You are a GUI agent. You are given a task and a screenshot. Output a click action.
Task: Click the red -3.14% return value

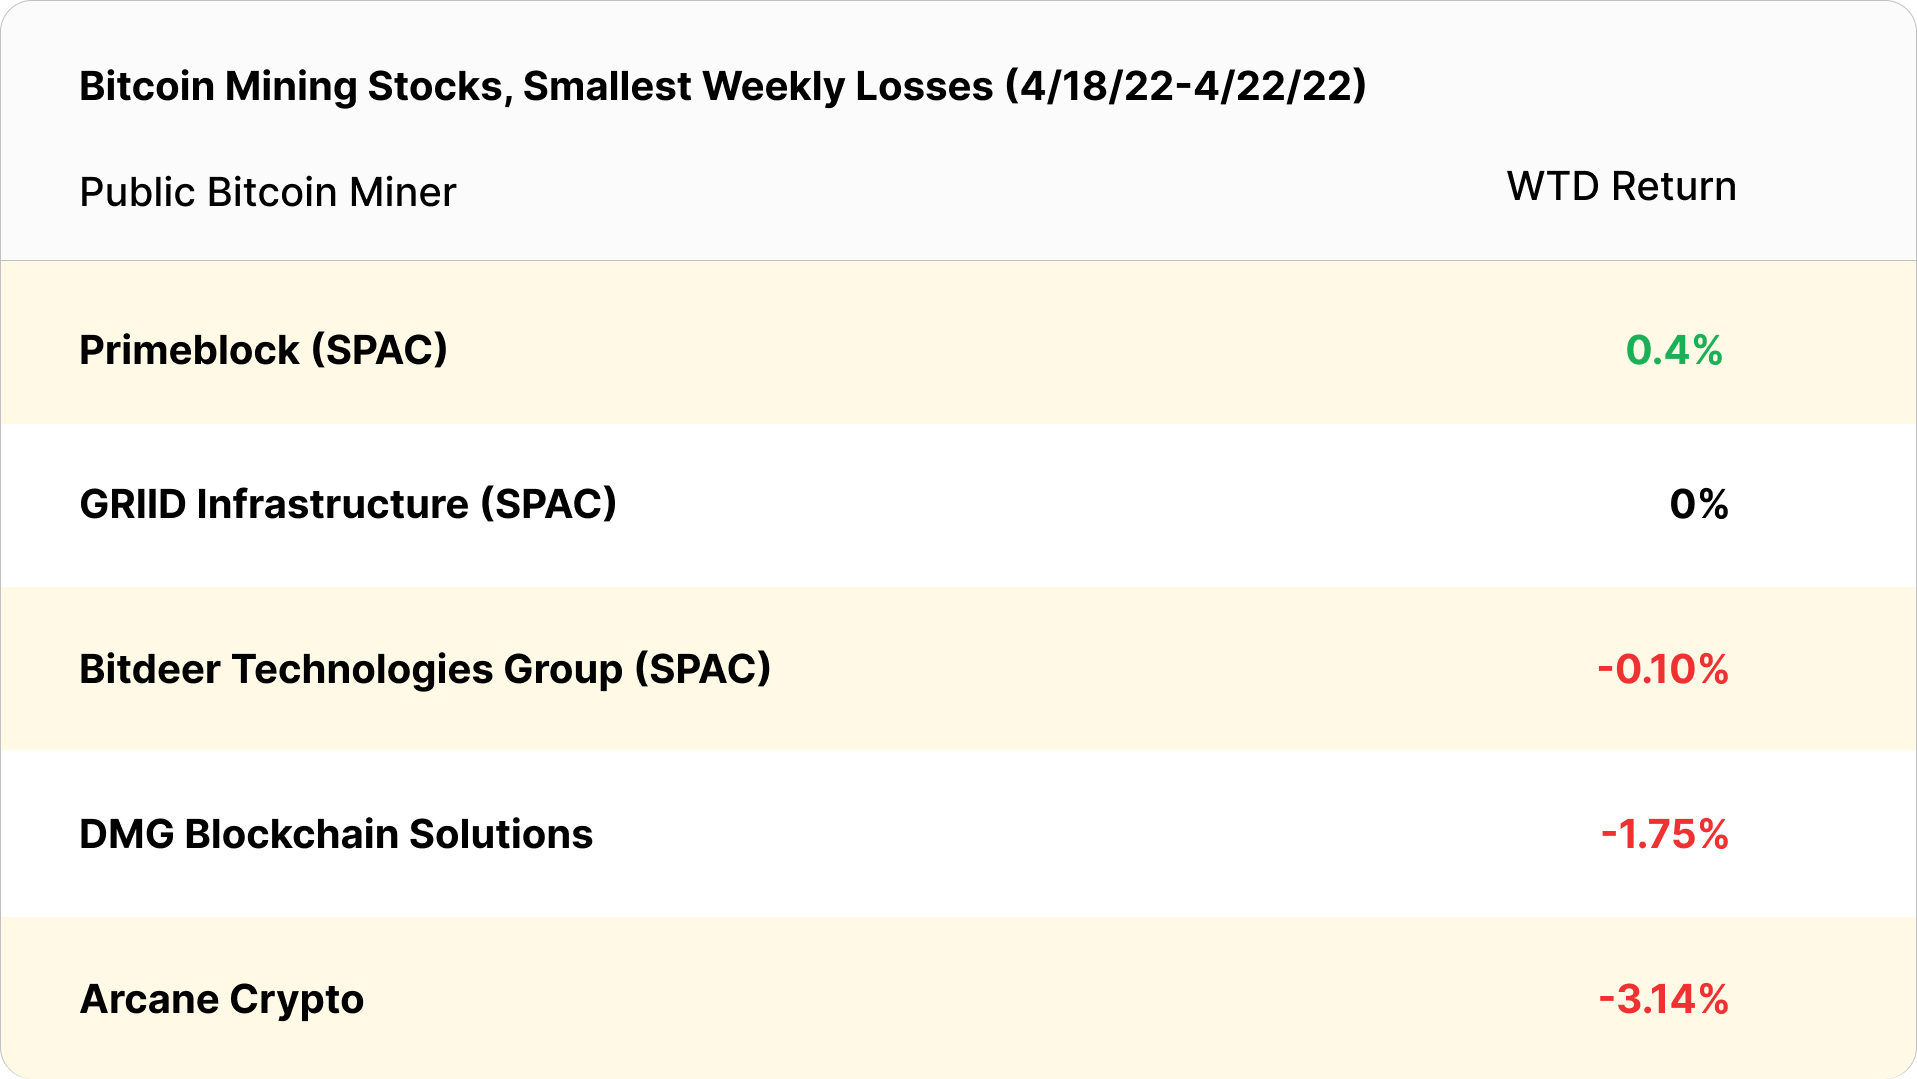[1663, 1000]
